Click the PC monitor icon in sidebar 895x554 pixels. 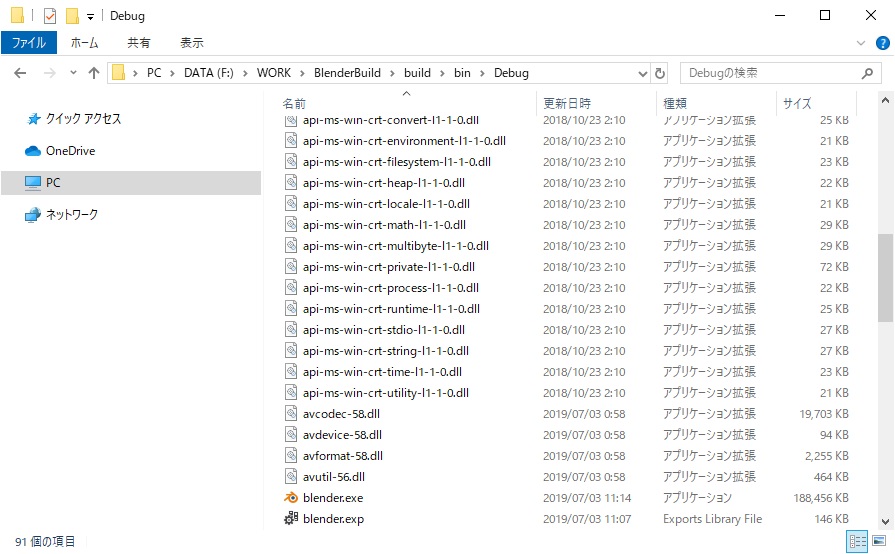point(33,183)
